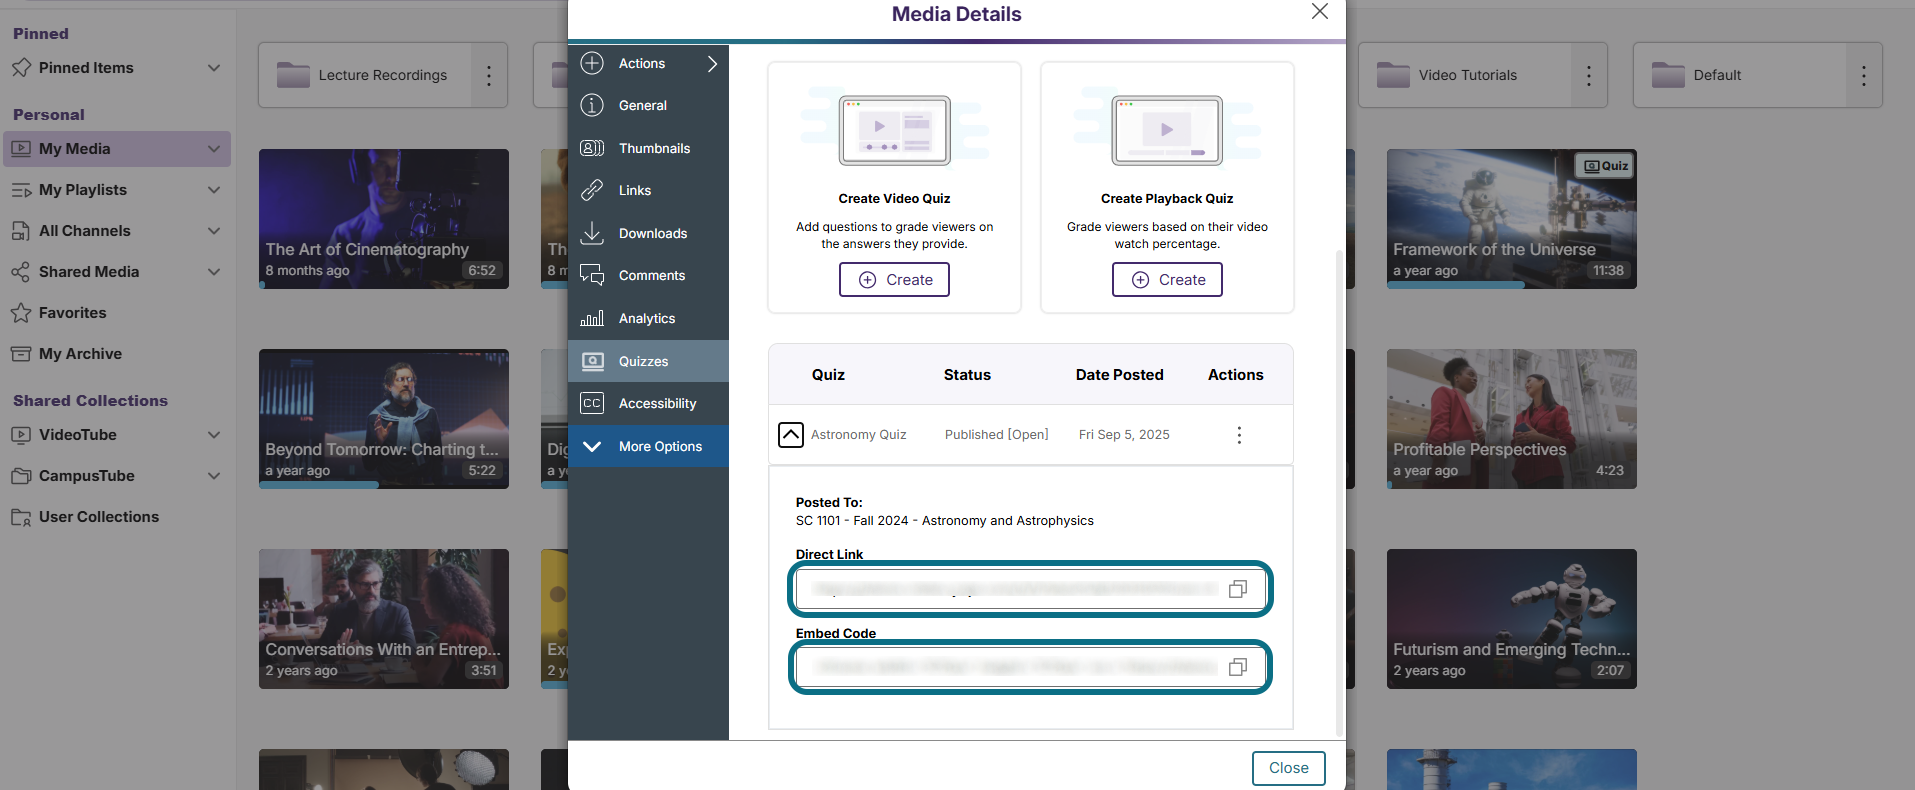Open the Default folder options menu

click(x=1864, y=75)
